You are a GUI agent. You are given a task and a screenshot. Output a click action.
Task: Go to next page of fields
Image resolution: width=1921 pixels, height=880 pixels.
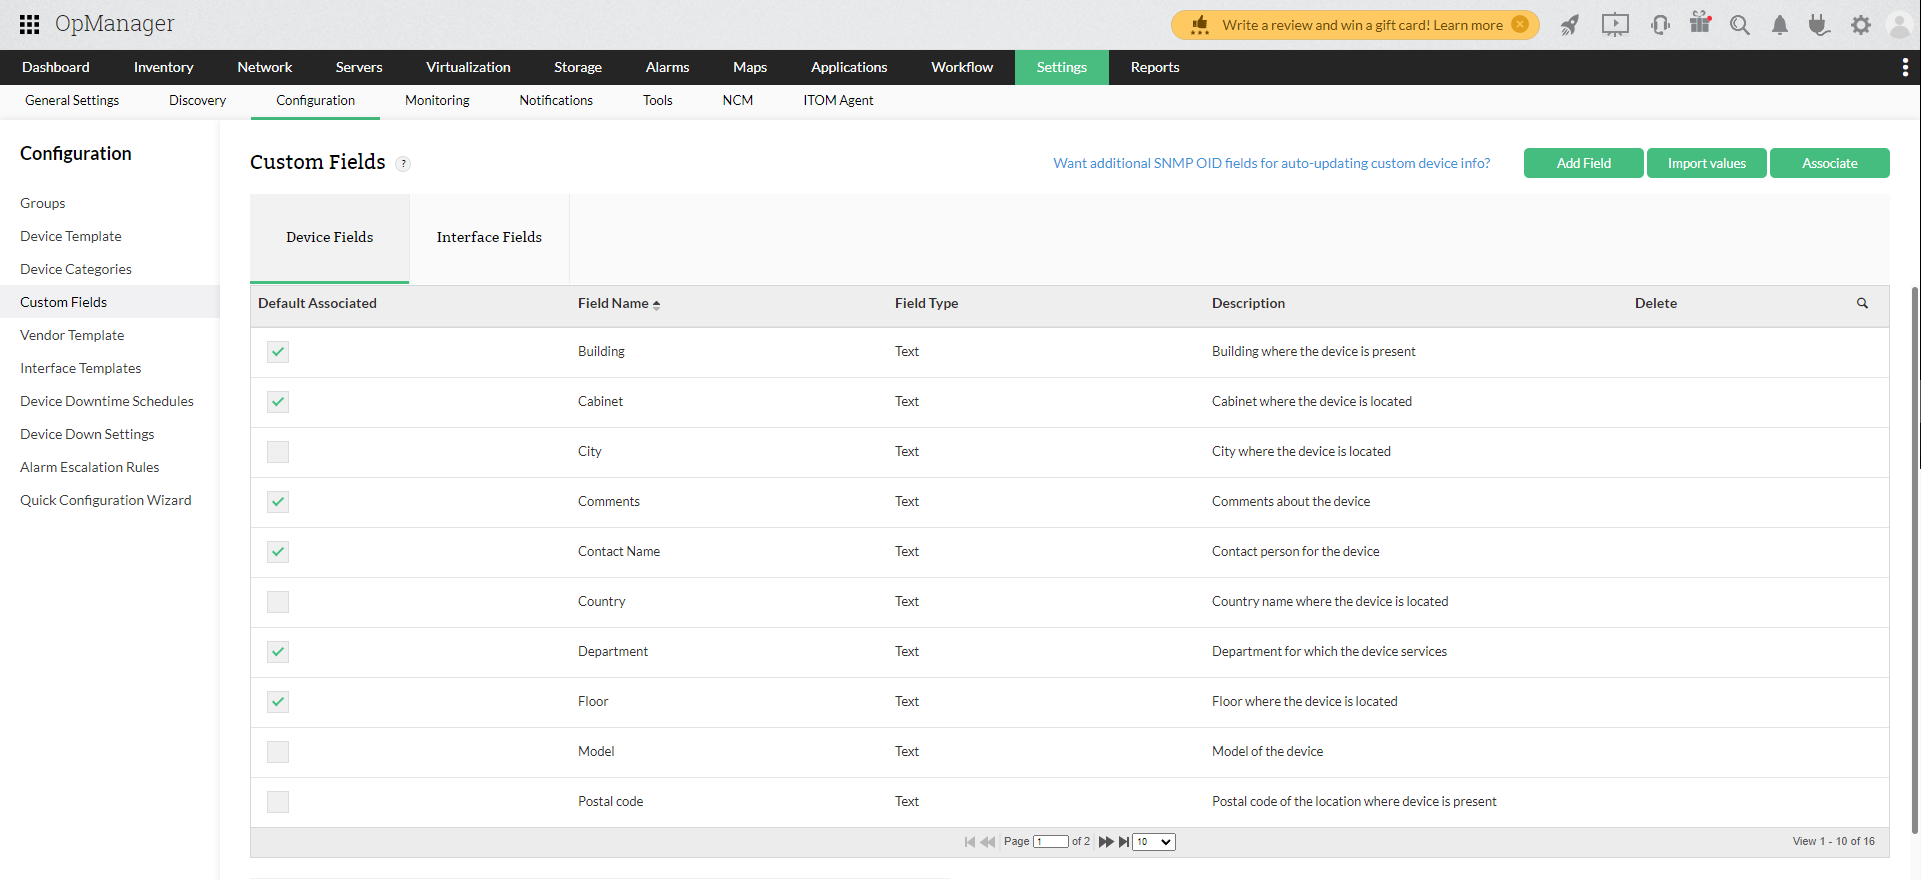(x=1105, y=842)
